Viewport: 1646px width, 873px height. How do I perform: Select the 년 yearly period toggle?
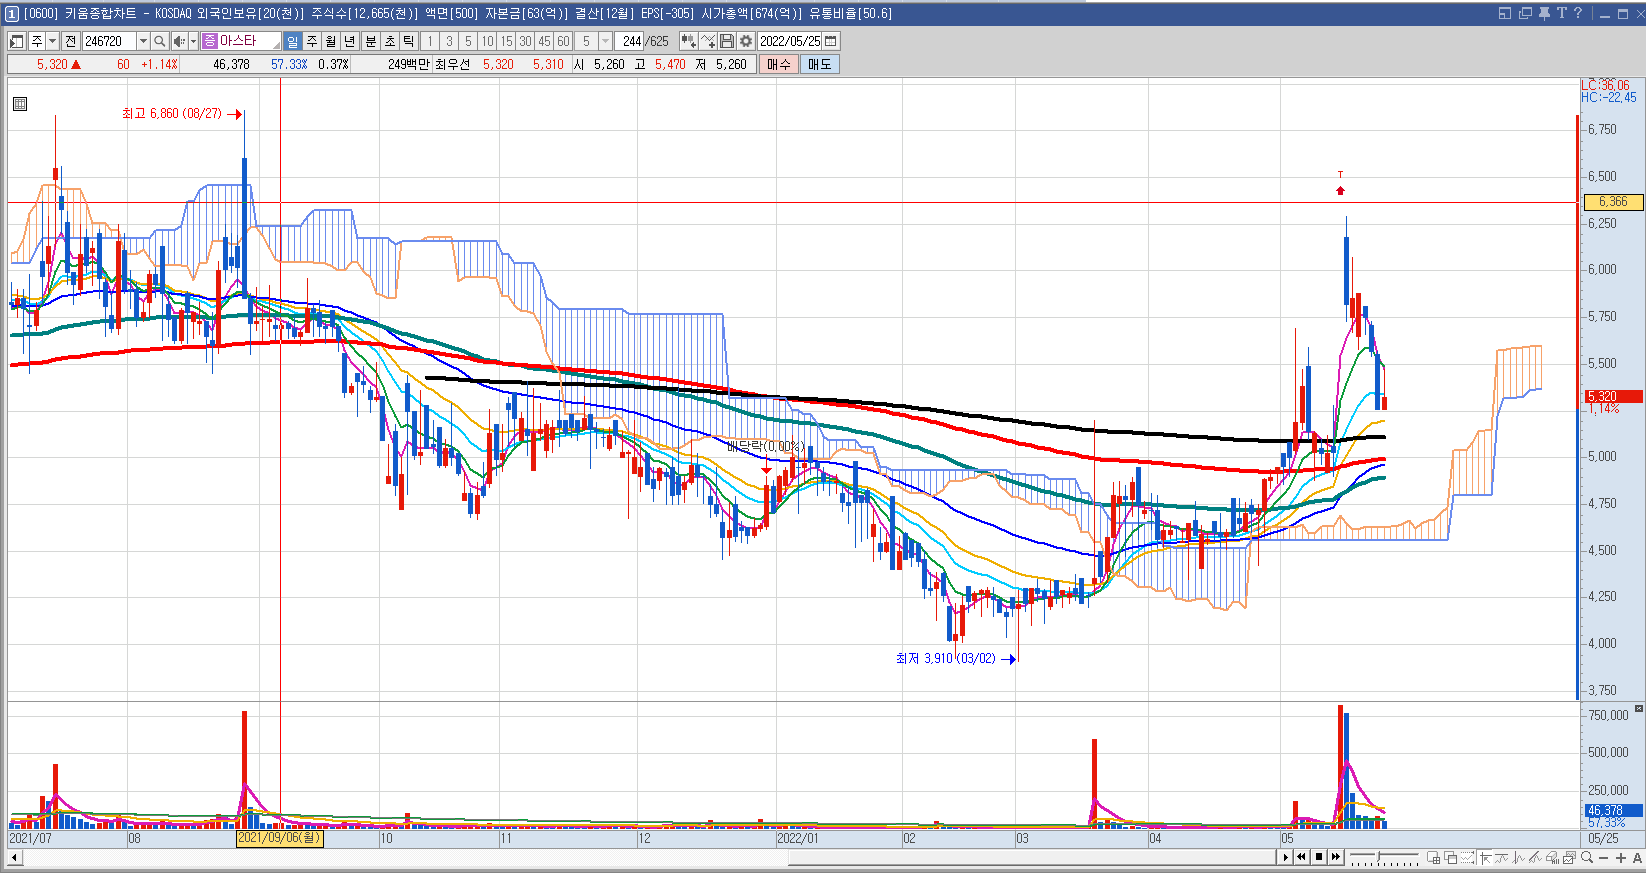pyautogui.click(x=350, y=41)
